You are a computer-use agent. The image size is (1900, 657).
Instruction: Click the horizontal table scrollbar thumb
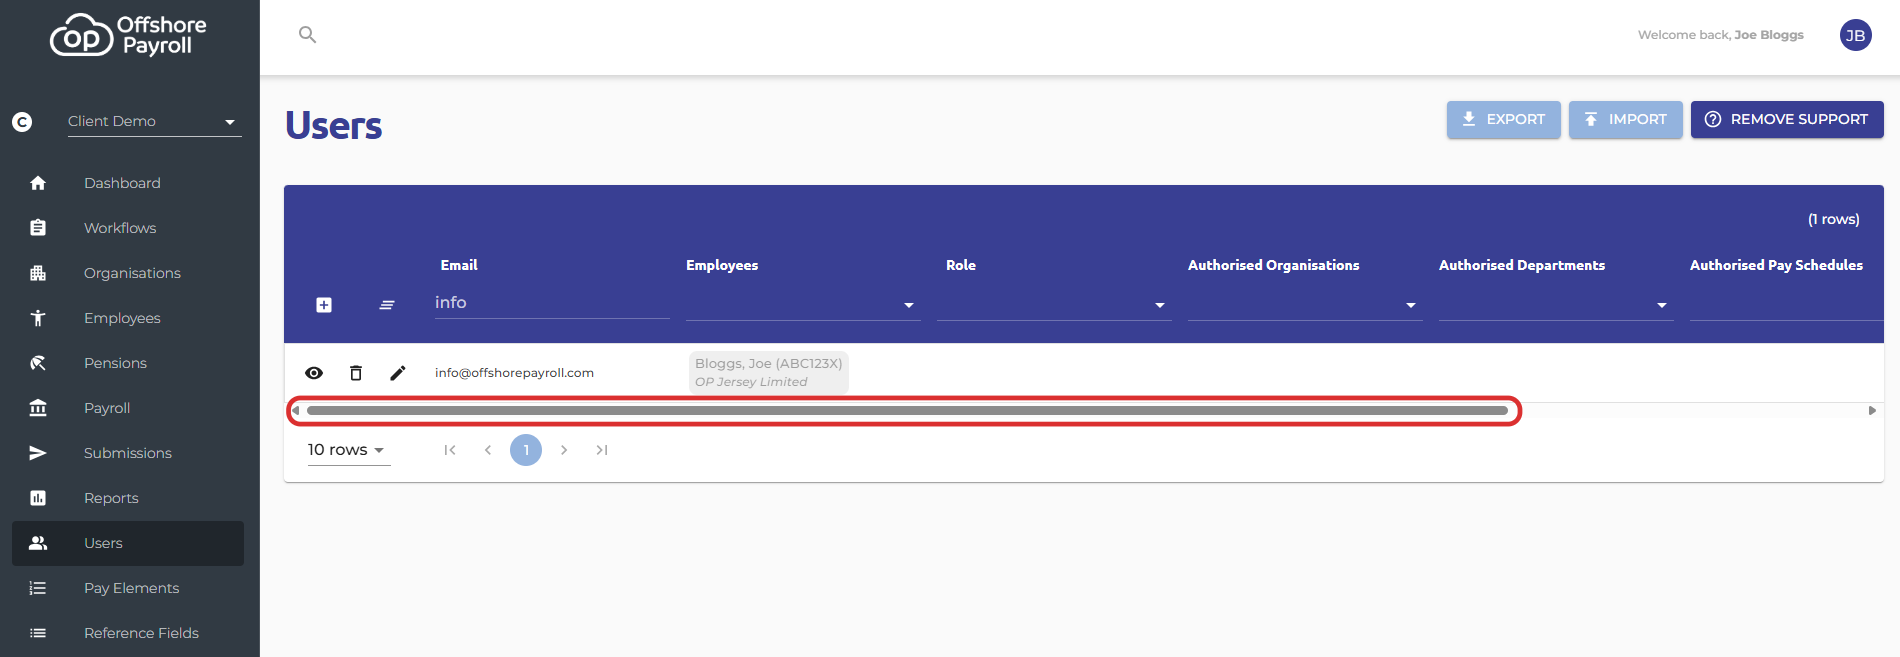pos(907,410)
